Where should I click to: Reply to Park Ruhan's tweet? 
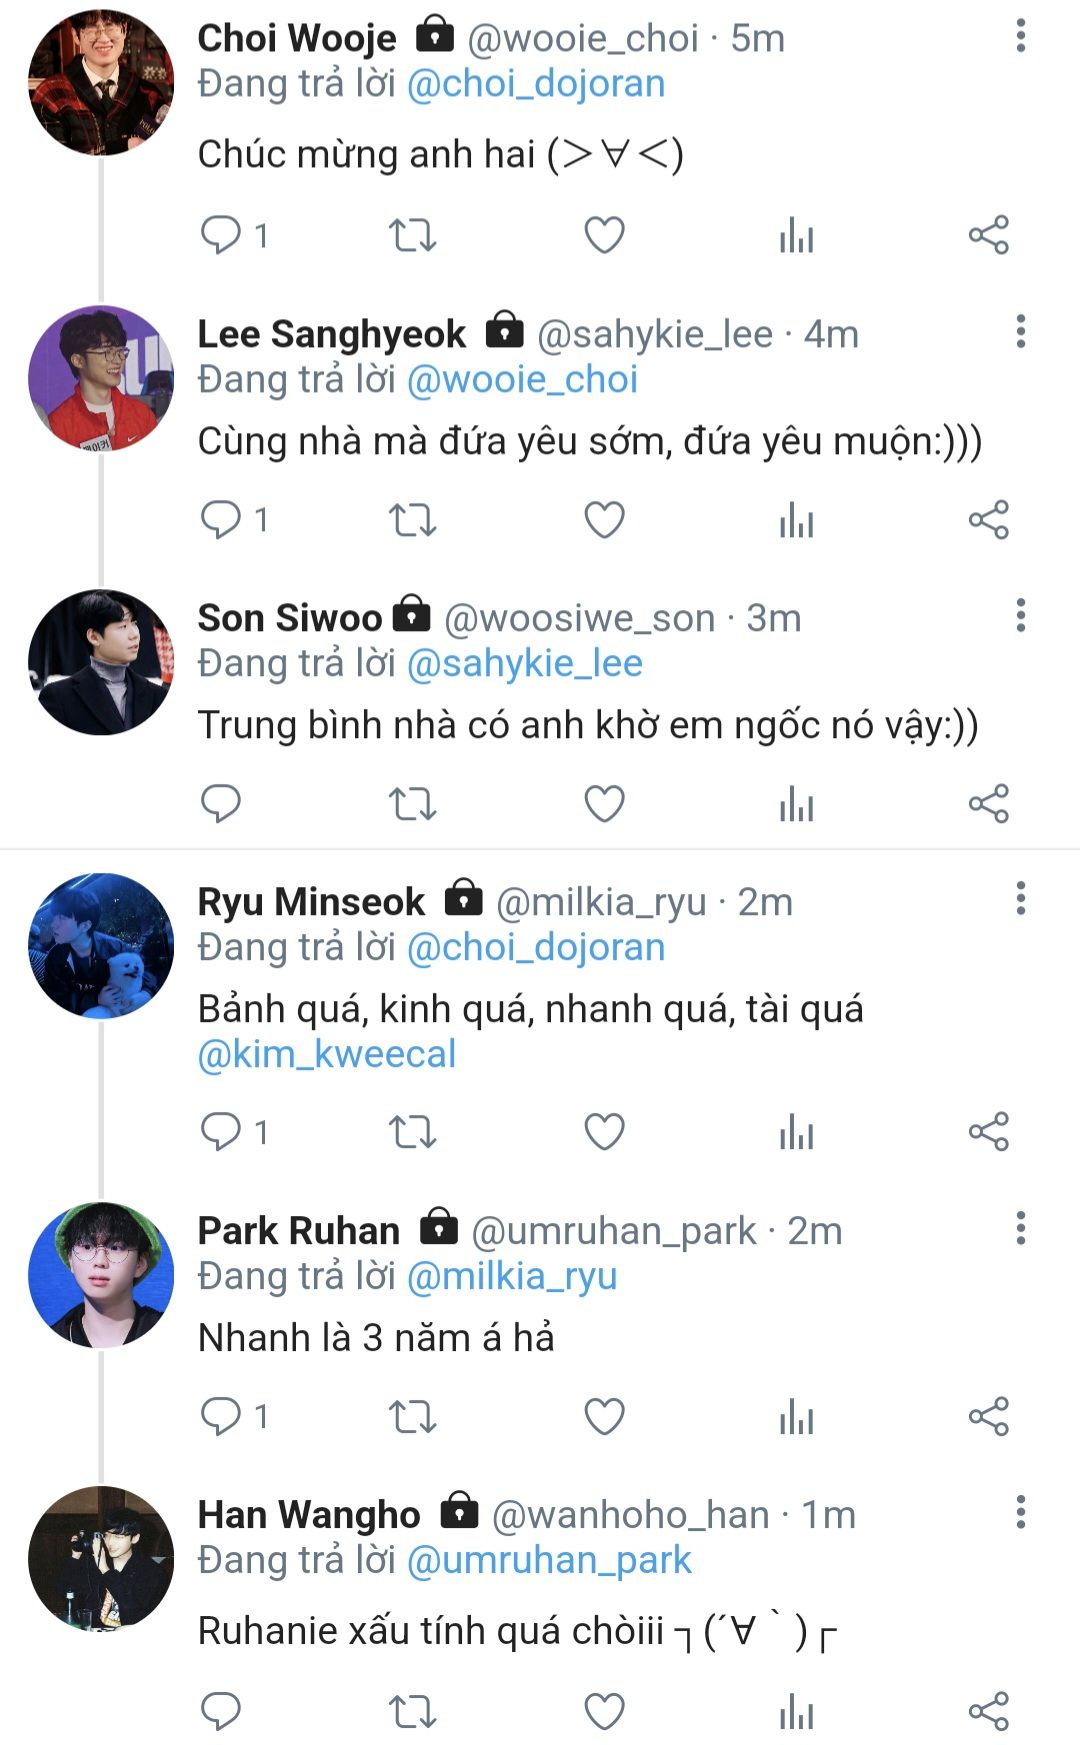tap(221, 1416)
